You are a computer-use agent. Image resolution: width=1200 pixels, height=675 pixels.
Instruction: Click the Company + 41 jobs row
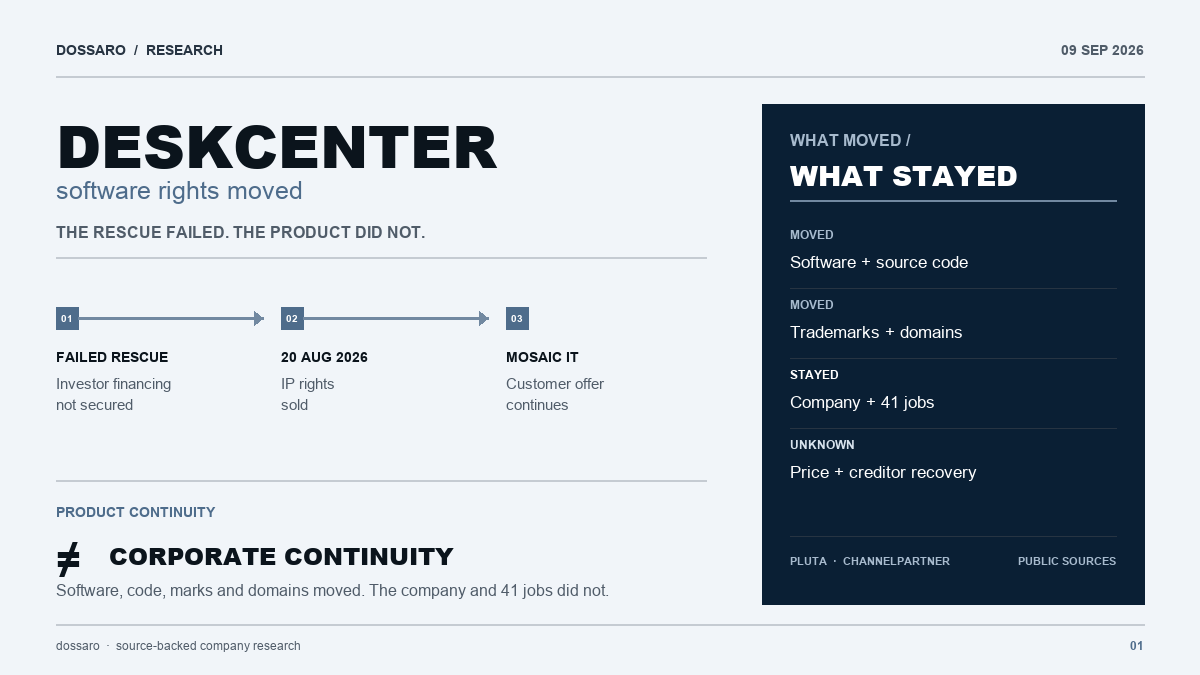953,393
